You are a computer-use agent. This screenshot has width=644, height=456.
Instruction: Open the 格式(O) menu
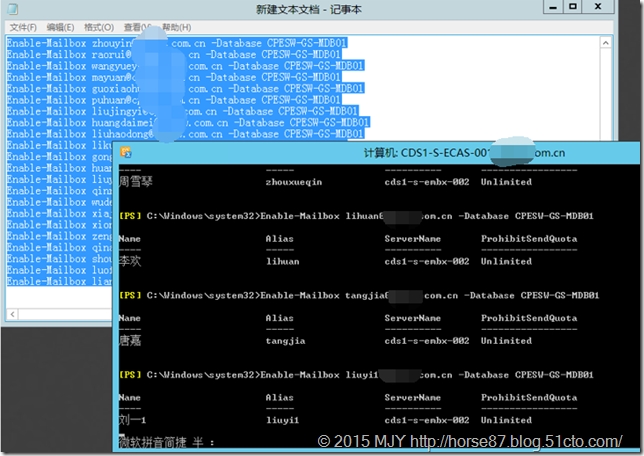pos(99,26)
